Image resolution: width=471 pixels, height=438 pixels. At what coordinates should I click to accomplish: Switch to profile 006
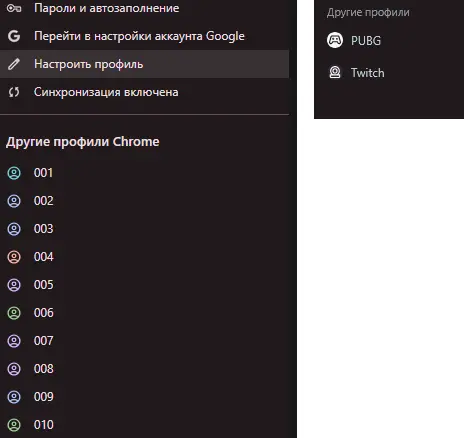click(144, 313)
